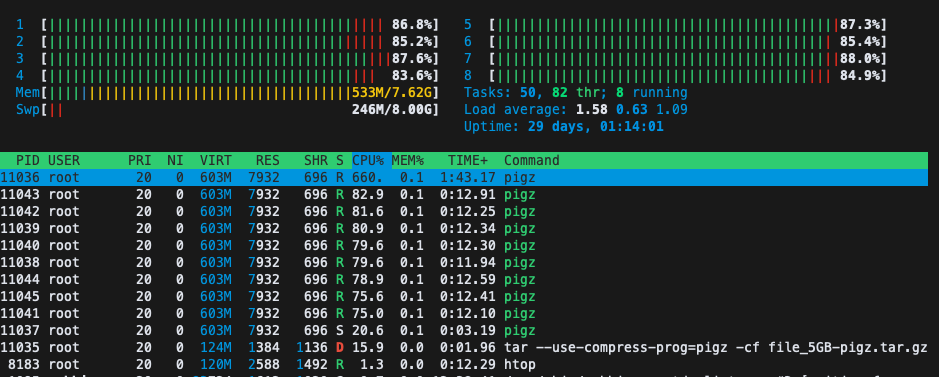This screenshot has height=377, width=939.
Task: Click the NI column header
Action: tap(175, 160)
